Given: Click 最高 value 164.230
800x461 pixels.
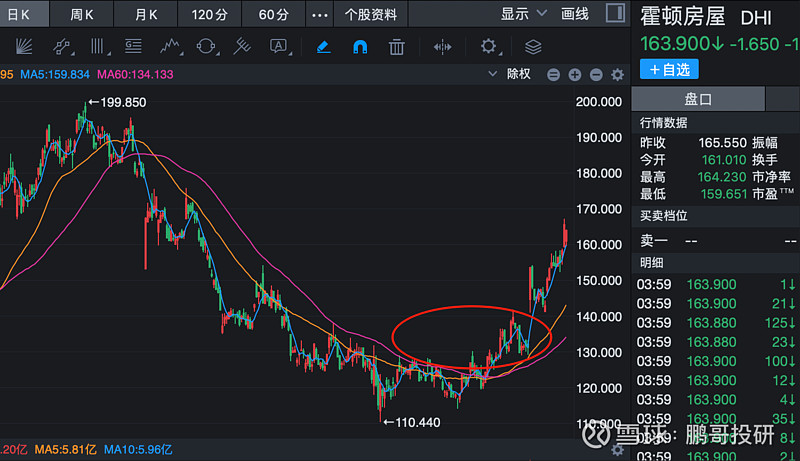Looking at the screenshot, I should (x=722, y=177).
